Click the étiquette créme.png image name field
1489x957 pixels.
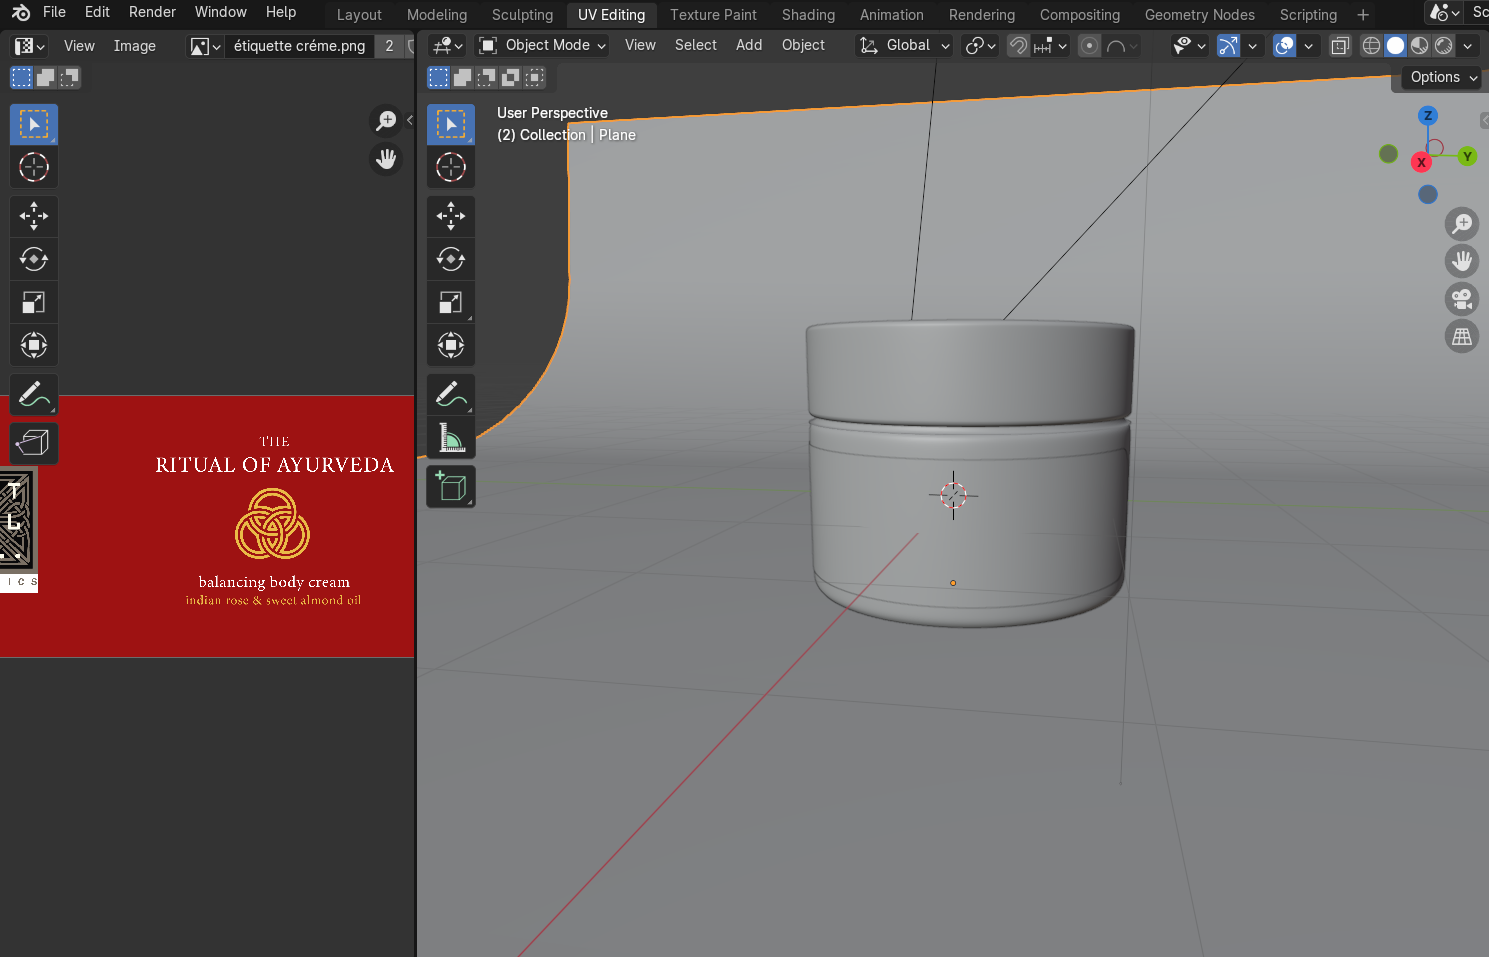coord(299,46)
